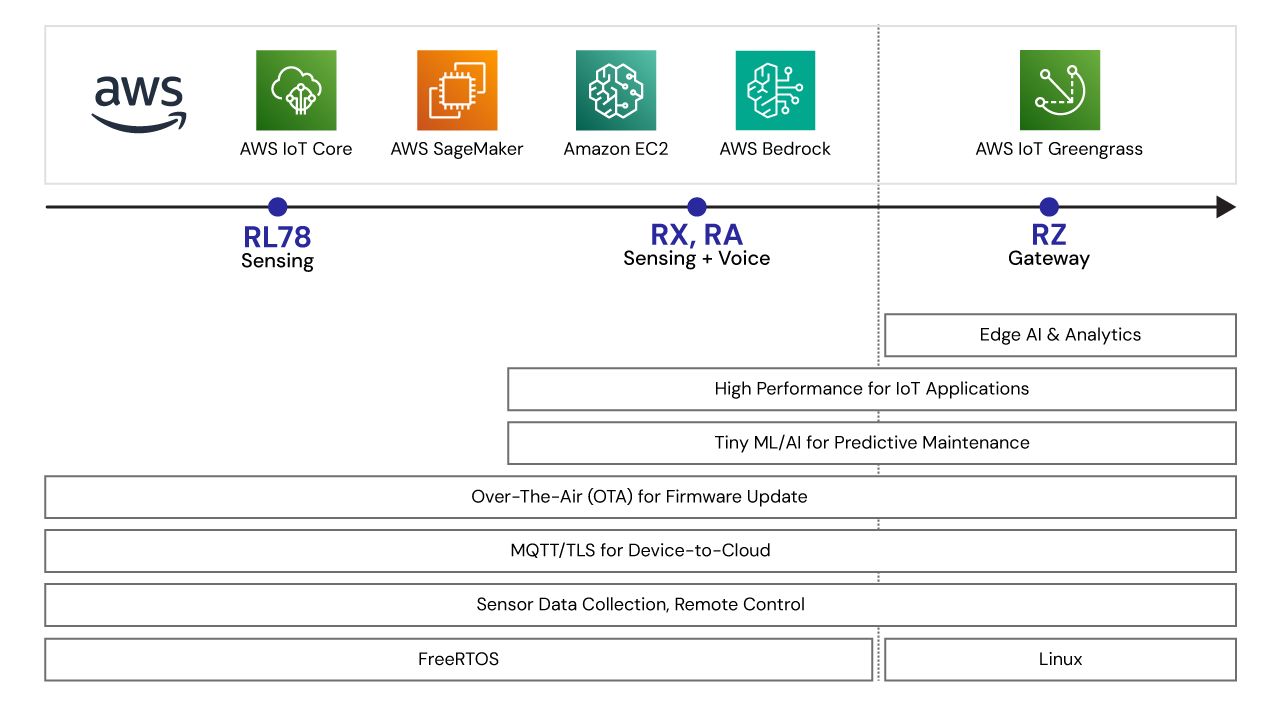1280x720 pixels.
Task: Select the AWS Bedrock icon
Action: pyautogui.click(x=775, y=89)
